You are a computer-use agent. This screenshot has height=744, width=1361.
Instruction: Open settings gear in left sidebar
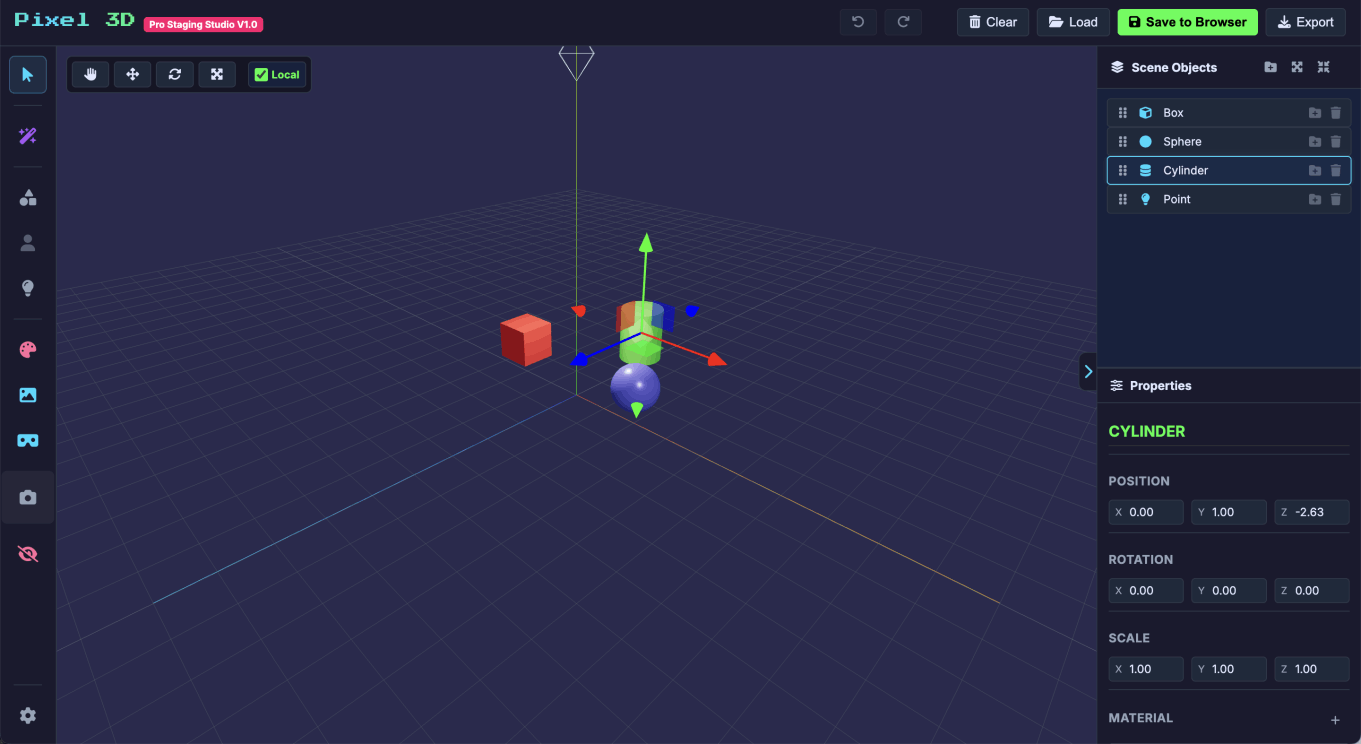(28, 715)
